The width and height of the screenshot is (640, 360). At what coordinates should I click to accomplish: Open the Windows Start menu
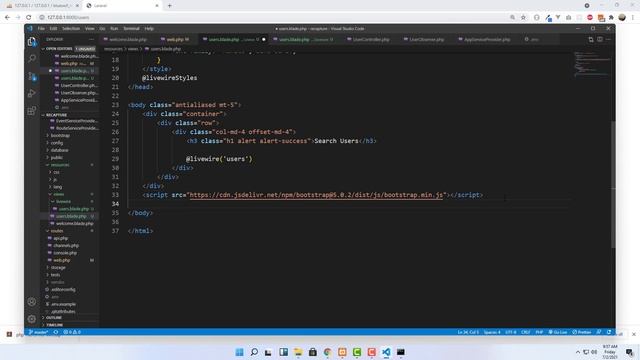pos(240,352)
